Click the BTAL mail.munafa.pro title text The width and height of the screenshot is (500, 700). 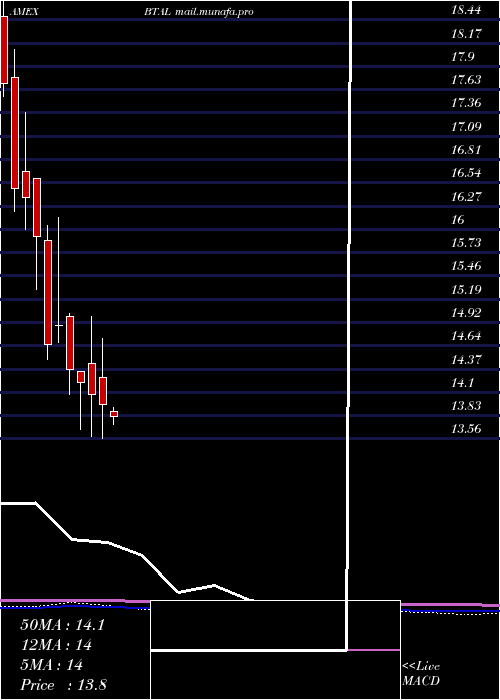click(199, 12)
